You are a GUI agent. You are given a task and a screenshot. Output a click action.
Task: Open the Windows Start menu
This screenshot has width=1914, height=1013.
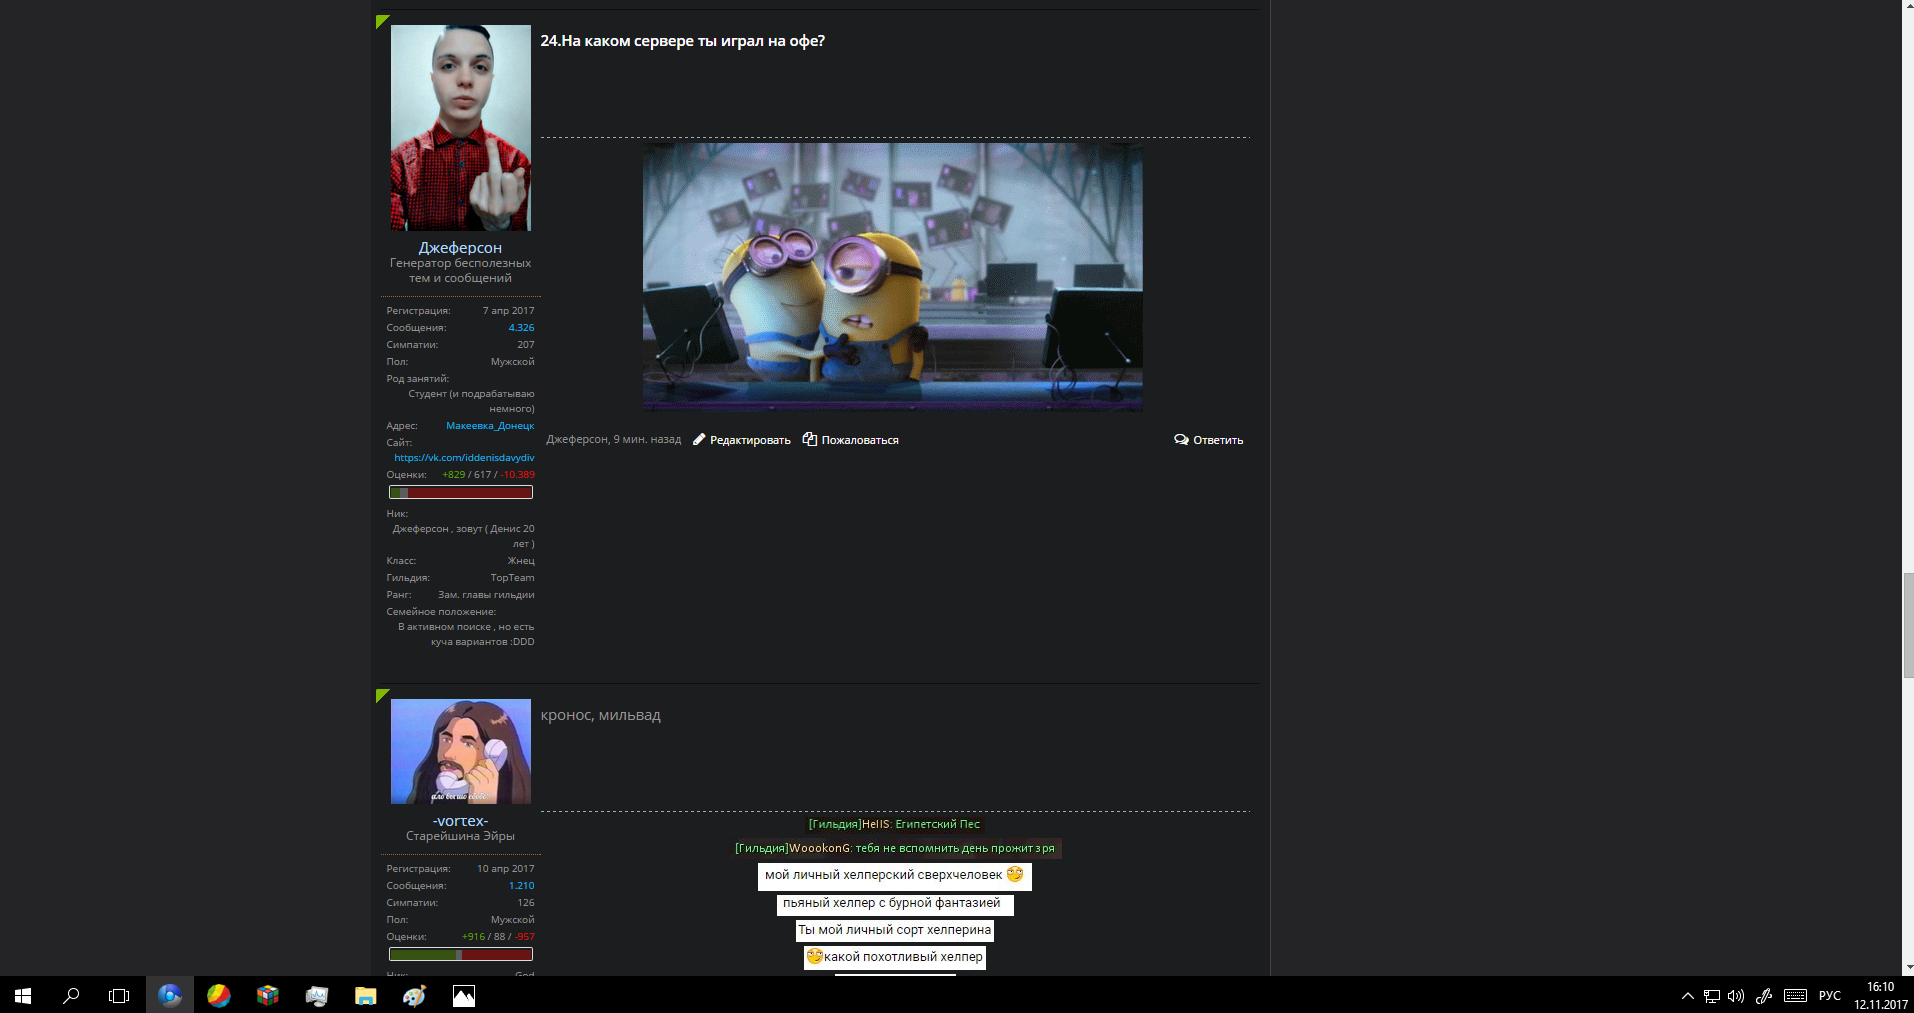(x=23, y=995)
